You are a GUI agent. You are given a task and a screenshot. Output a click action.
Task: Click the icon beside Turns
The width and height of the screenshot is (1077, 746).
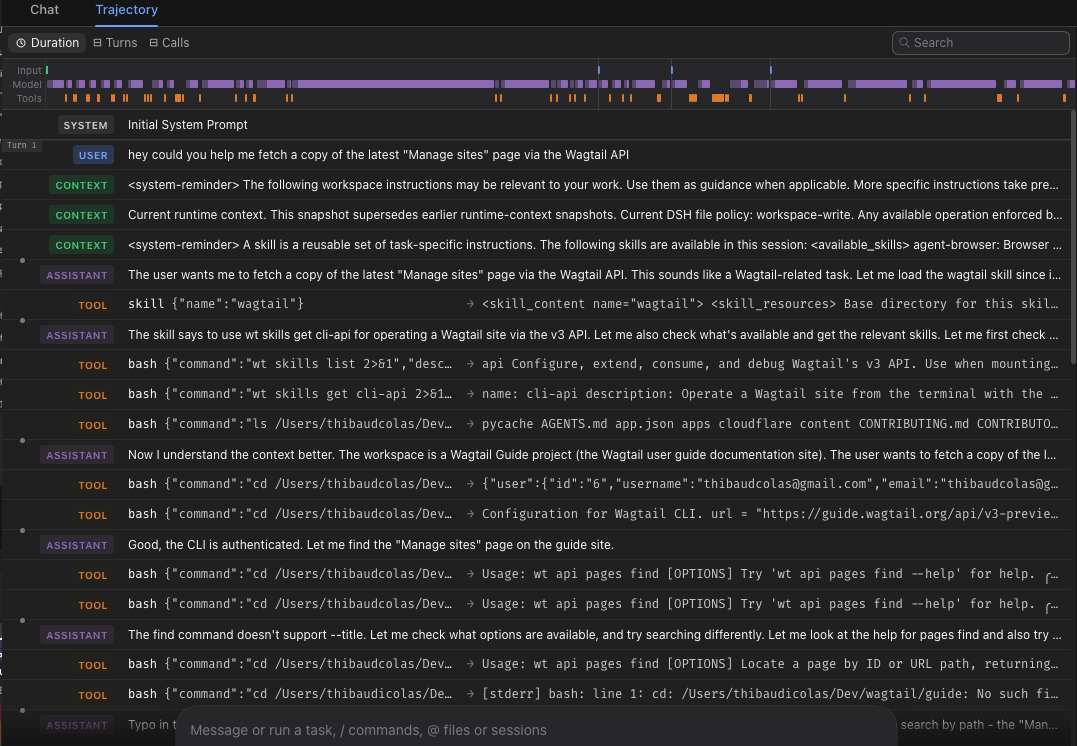(x=98, y=43)
